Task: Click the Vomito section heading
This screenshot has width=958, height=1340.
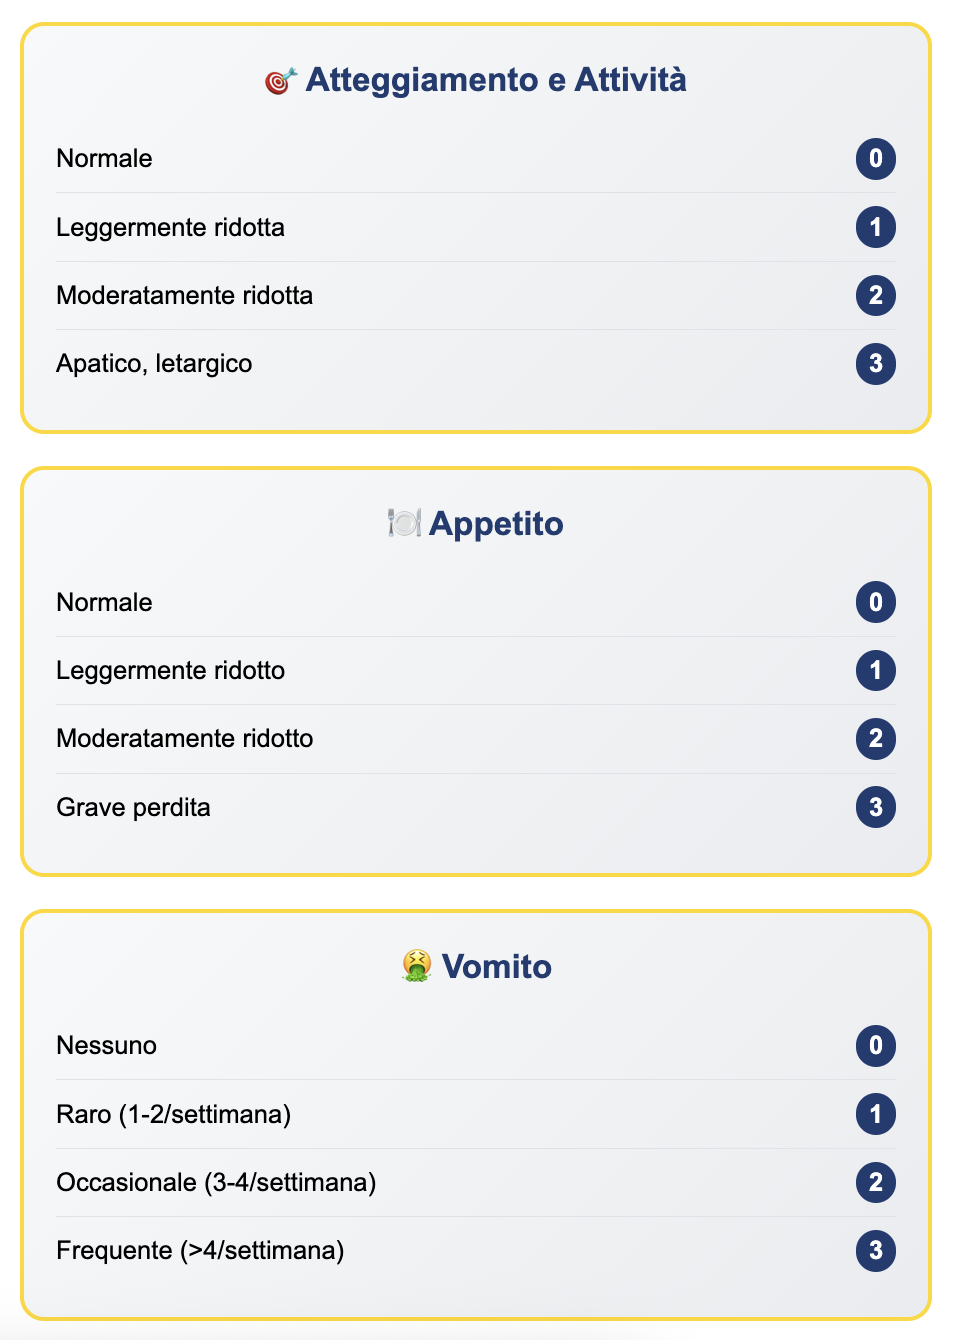Action: pyautogui.click(x=496, y=967)
